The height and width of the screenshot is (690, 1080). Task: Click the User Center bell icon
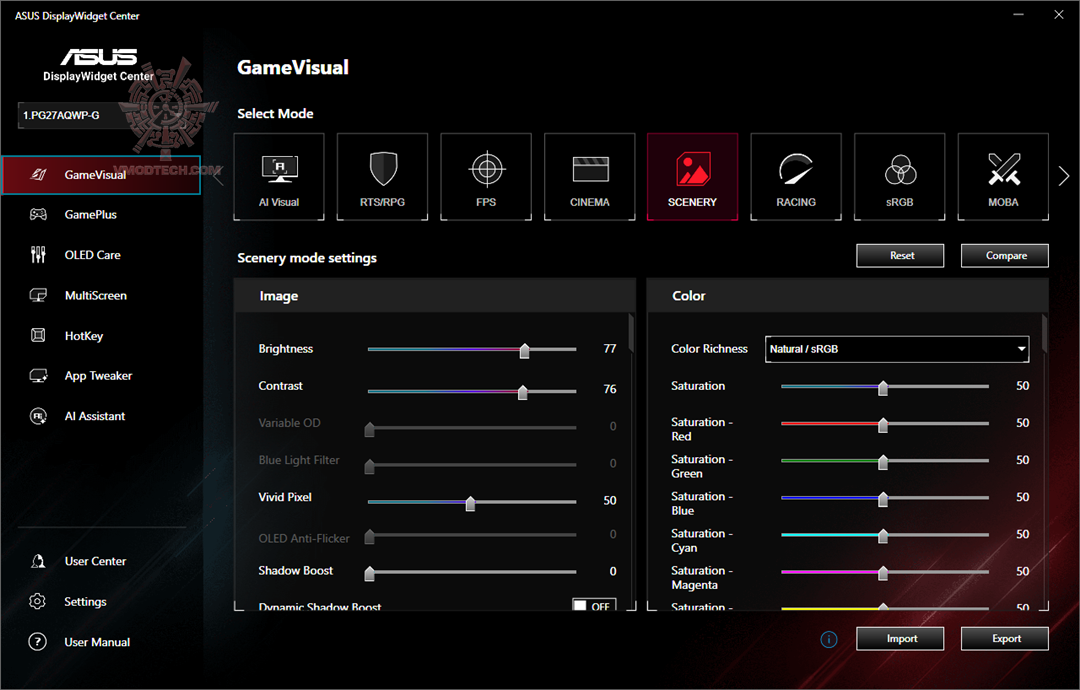click(x=39, y=561)
